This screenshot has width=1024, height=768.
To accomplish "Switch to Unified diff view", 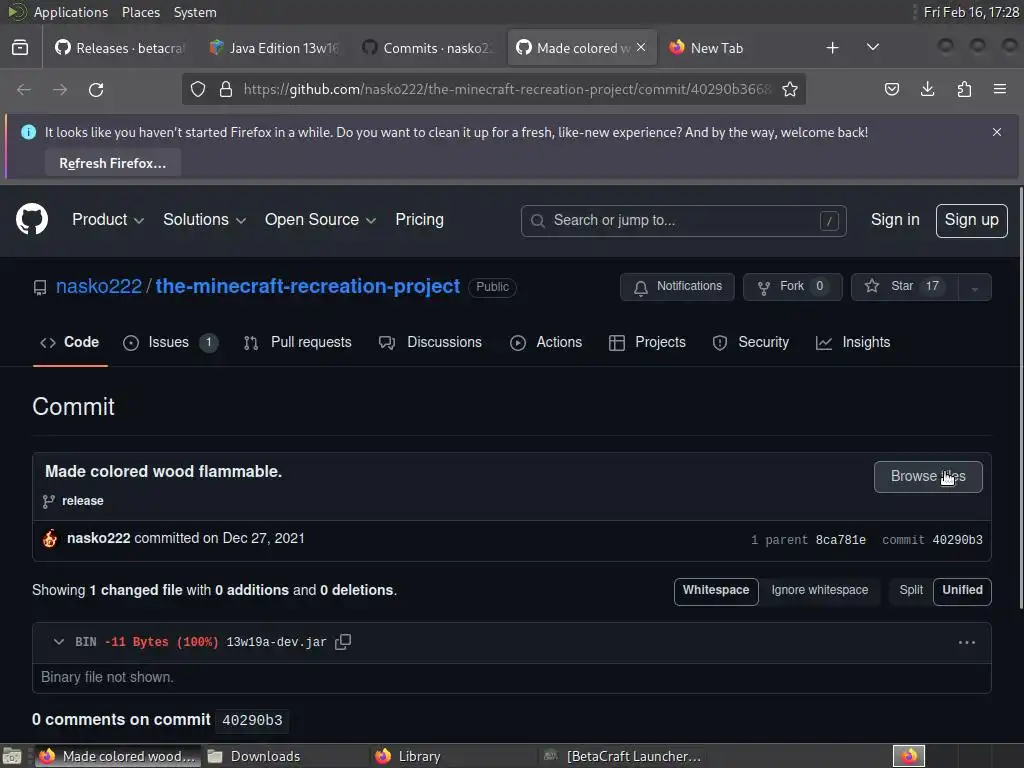I will click(x=962, y=591).
